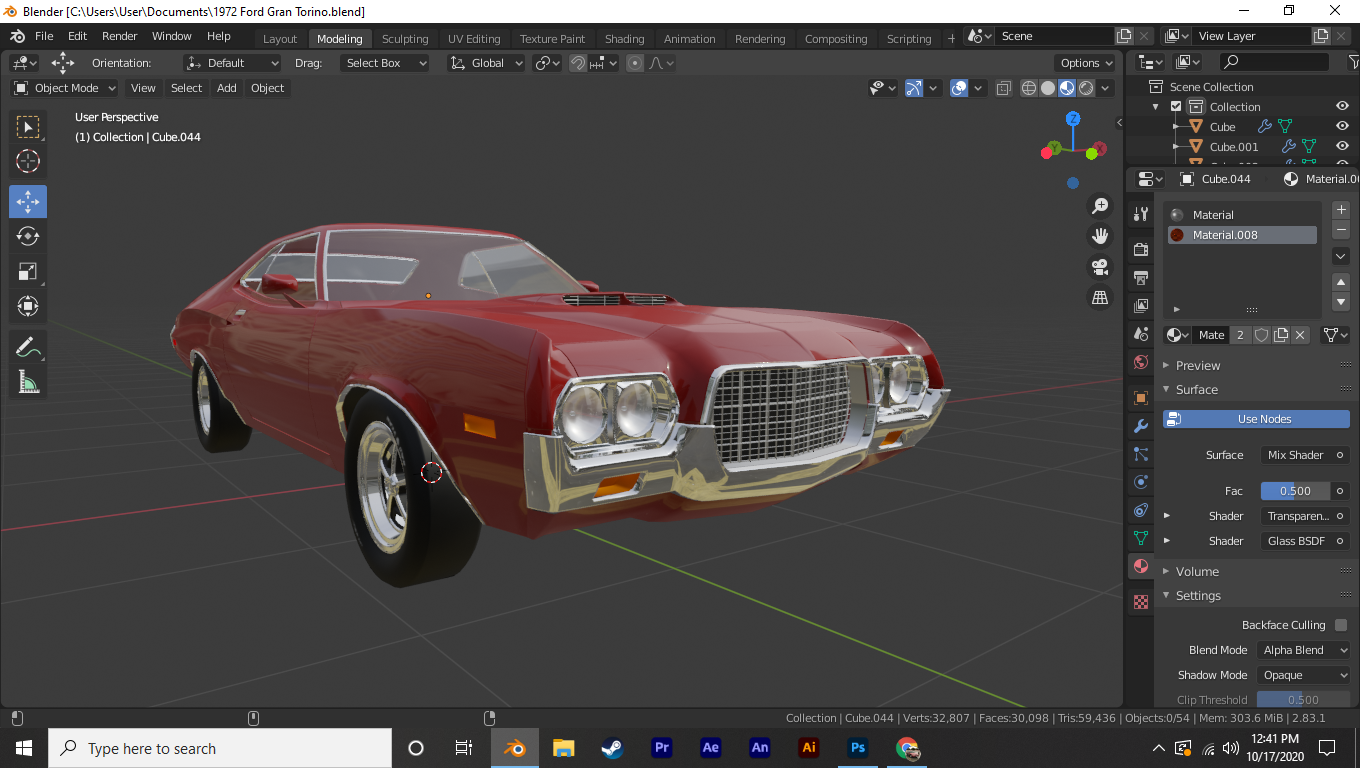Open the Modifiers wrench properties tab
The height and width of the screenshot is (768, 1360).
(x=1140, y=426)
